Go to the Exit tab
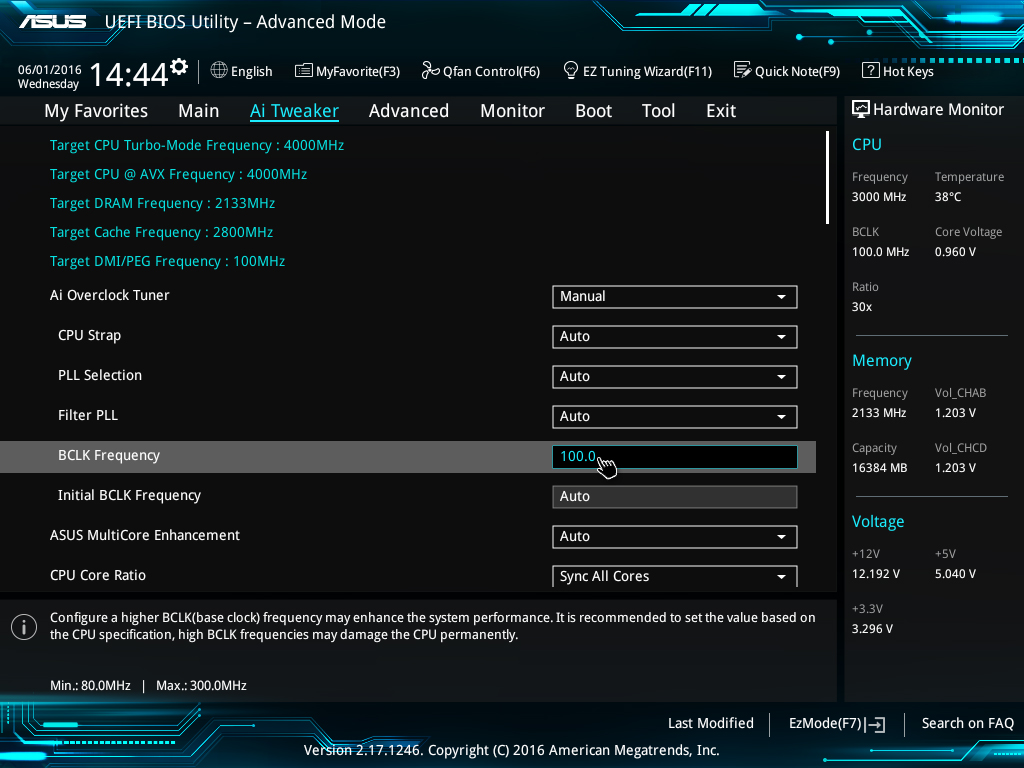 (721, 111)
